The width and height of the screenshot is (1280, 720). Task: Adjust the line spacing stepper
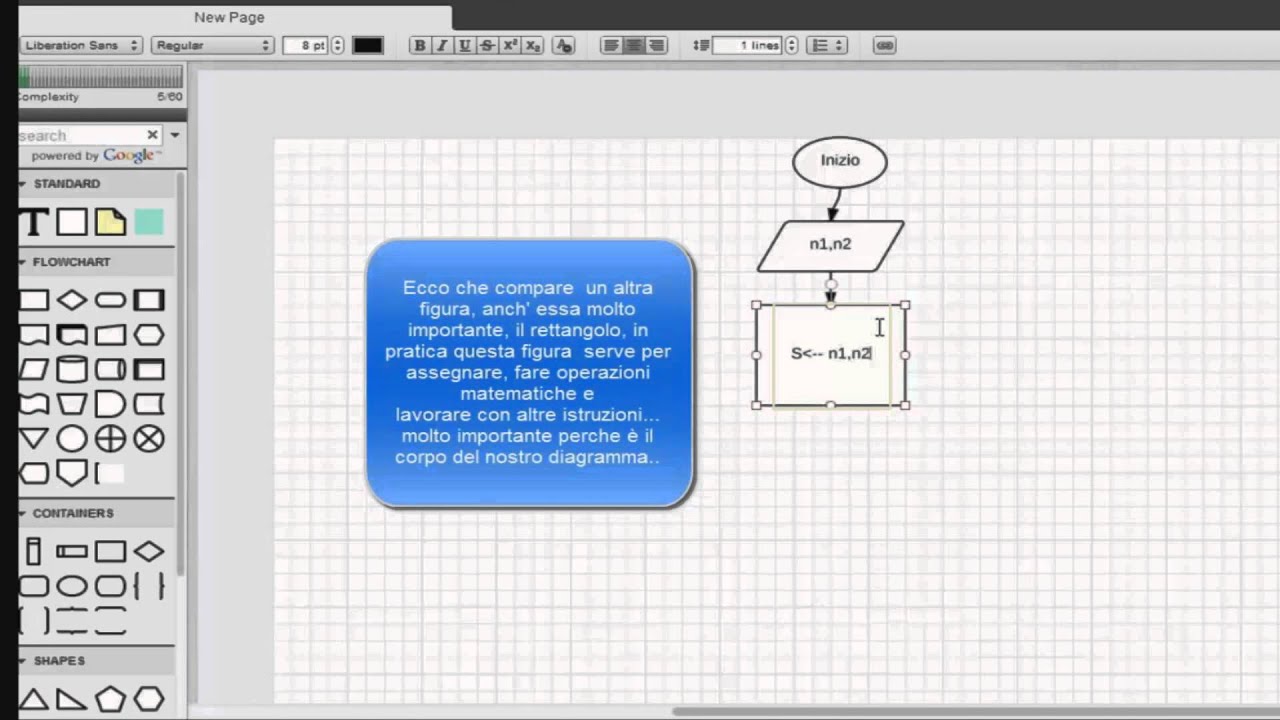click(792, 45)
